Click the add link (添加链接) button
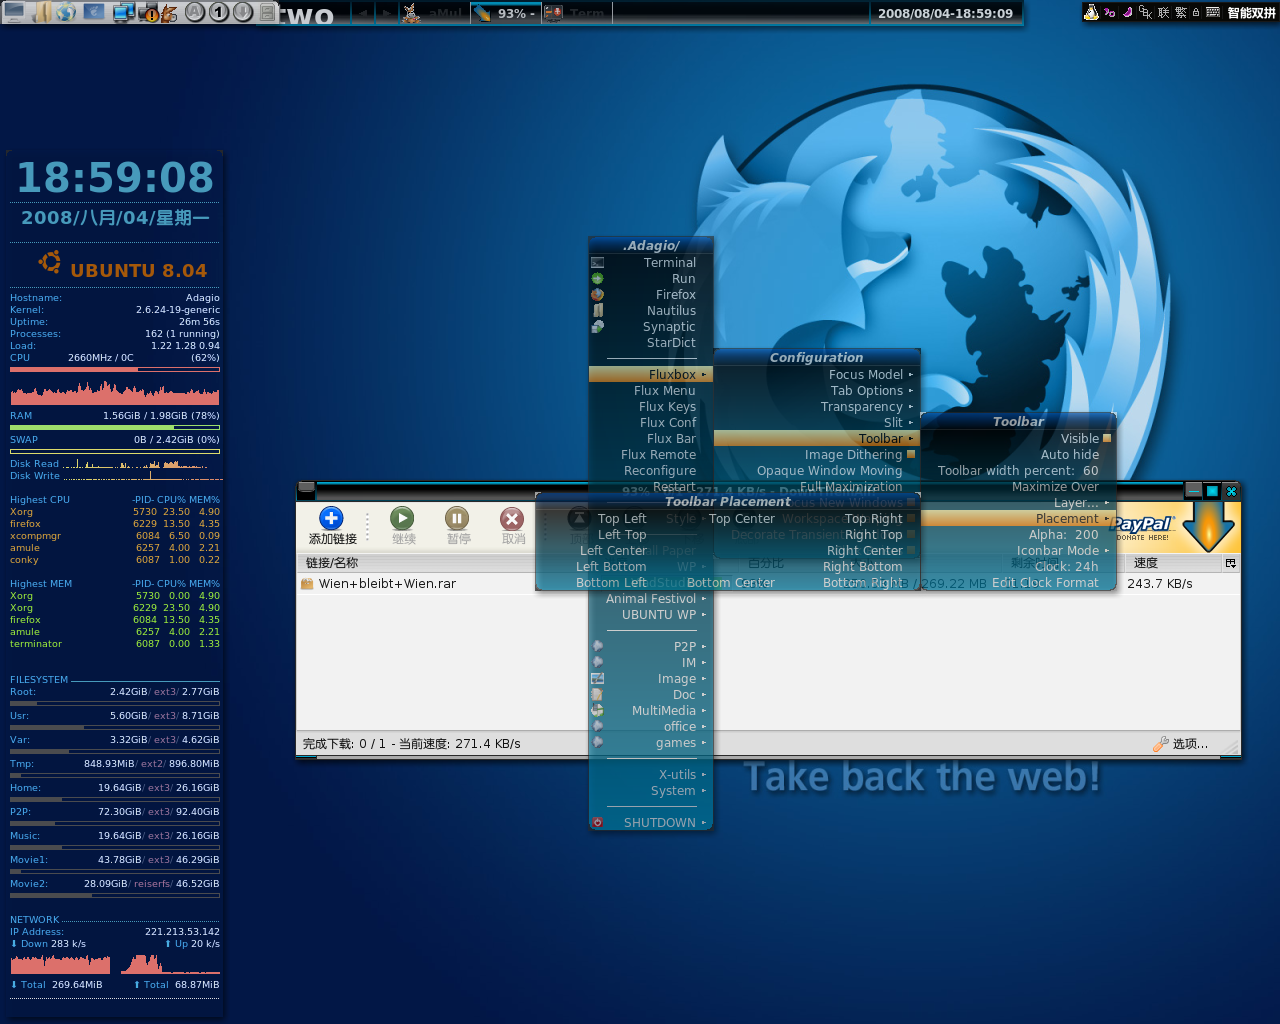This screenshot has height=1024, width=1280. pyautogui.click(x=332, y=526)
